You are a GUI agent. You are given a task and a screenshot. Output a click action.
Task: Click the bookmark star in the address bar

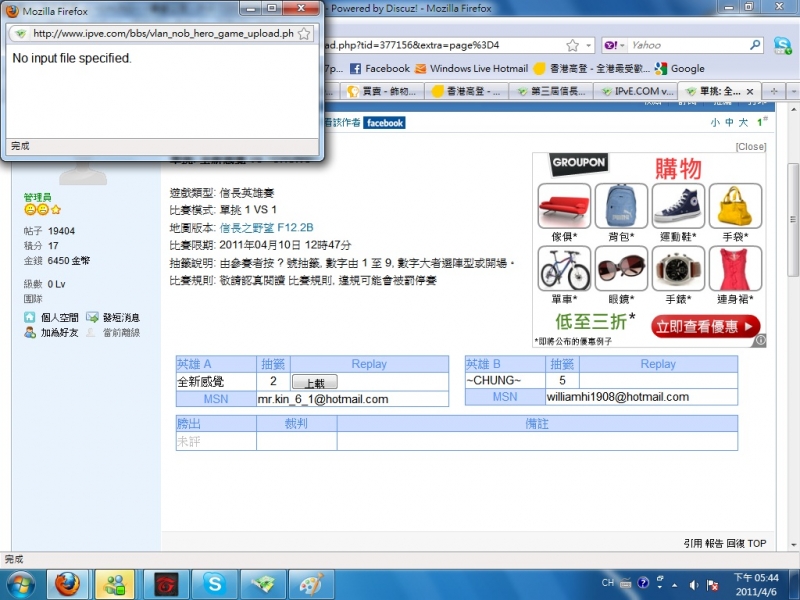point(572,45)
